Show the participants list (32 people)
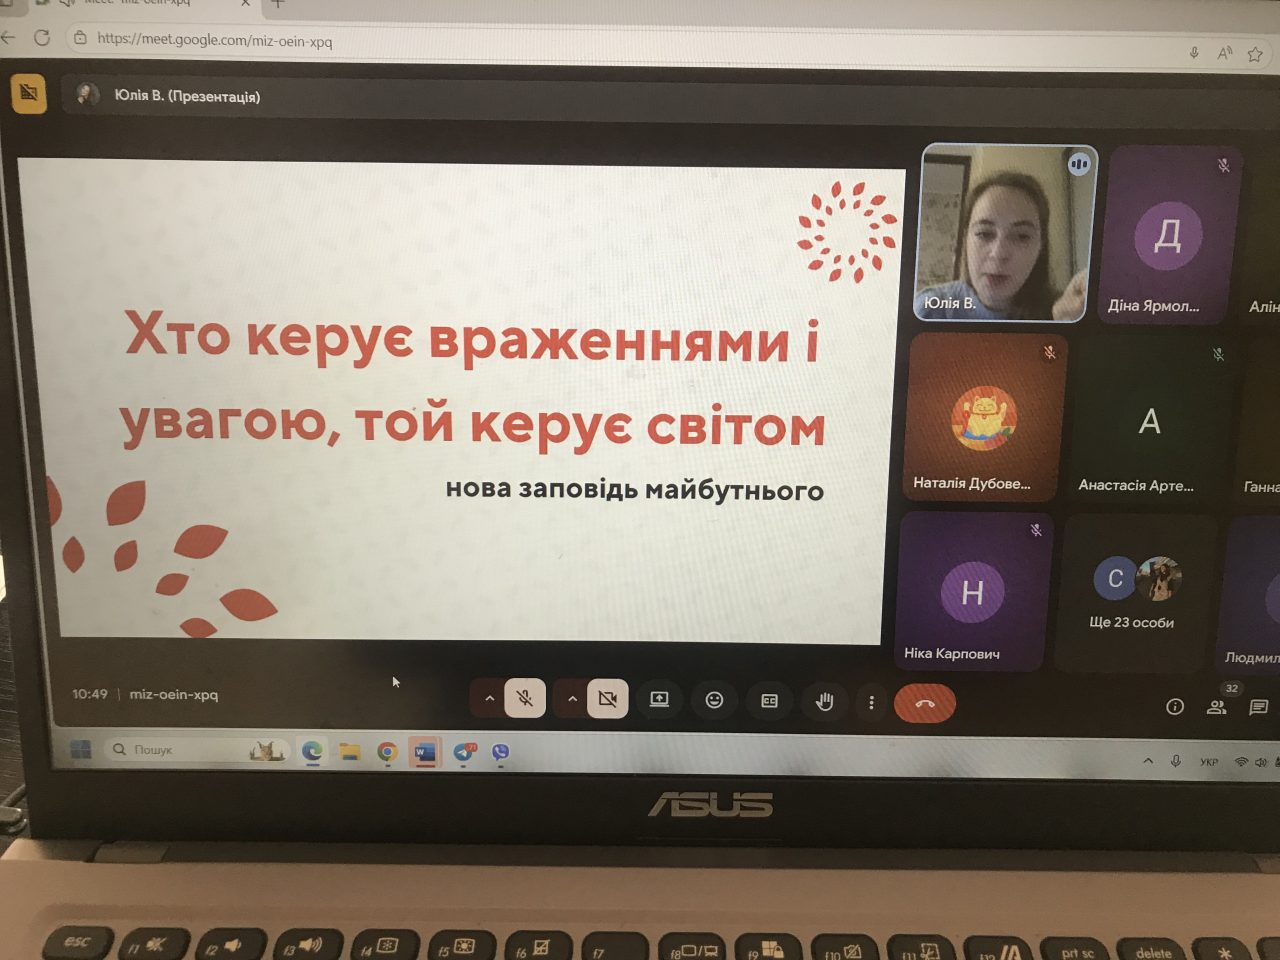This screenshot has width=1280, height=960. [x=1217, y=706]
